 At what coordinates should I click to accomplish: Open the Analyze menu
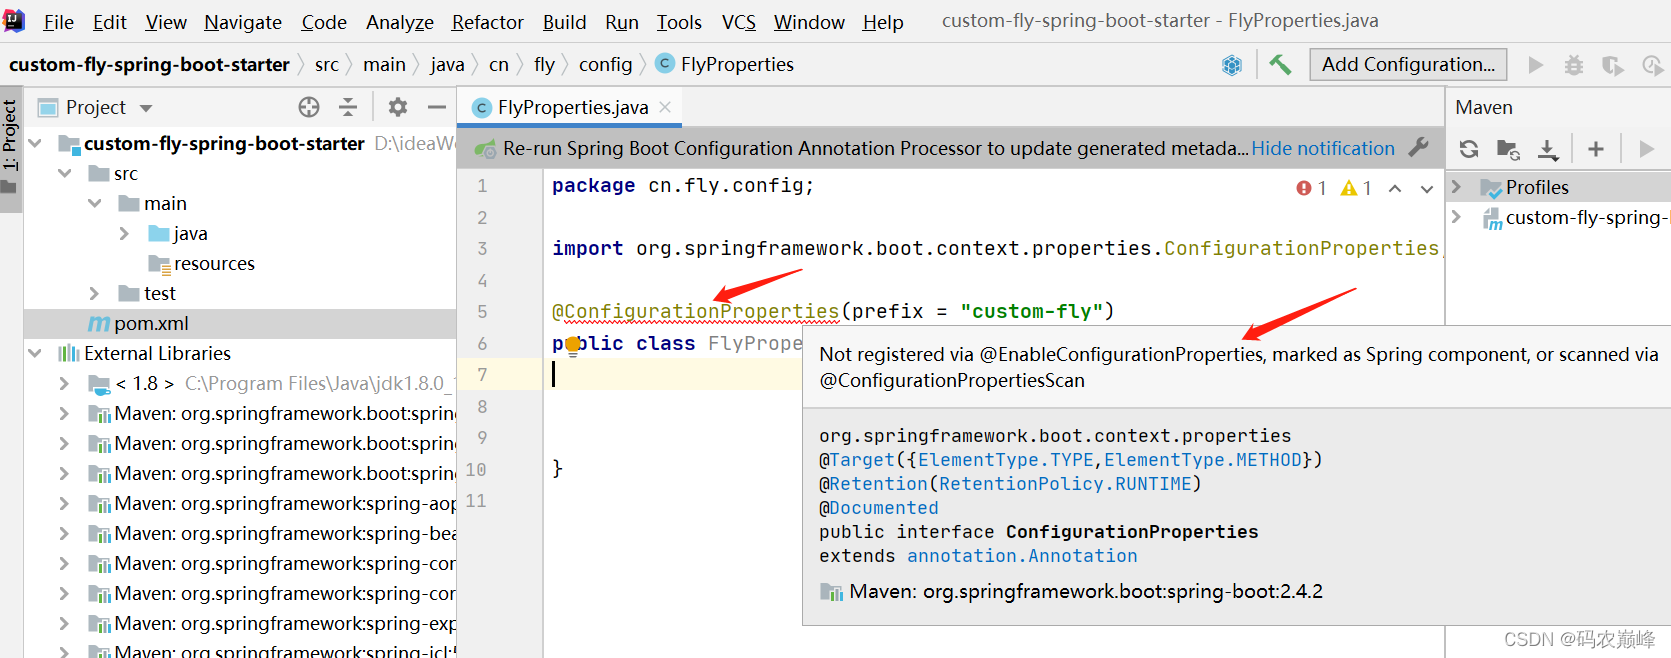pyautogui.click(x=399, y=22)
